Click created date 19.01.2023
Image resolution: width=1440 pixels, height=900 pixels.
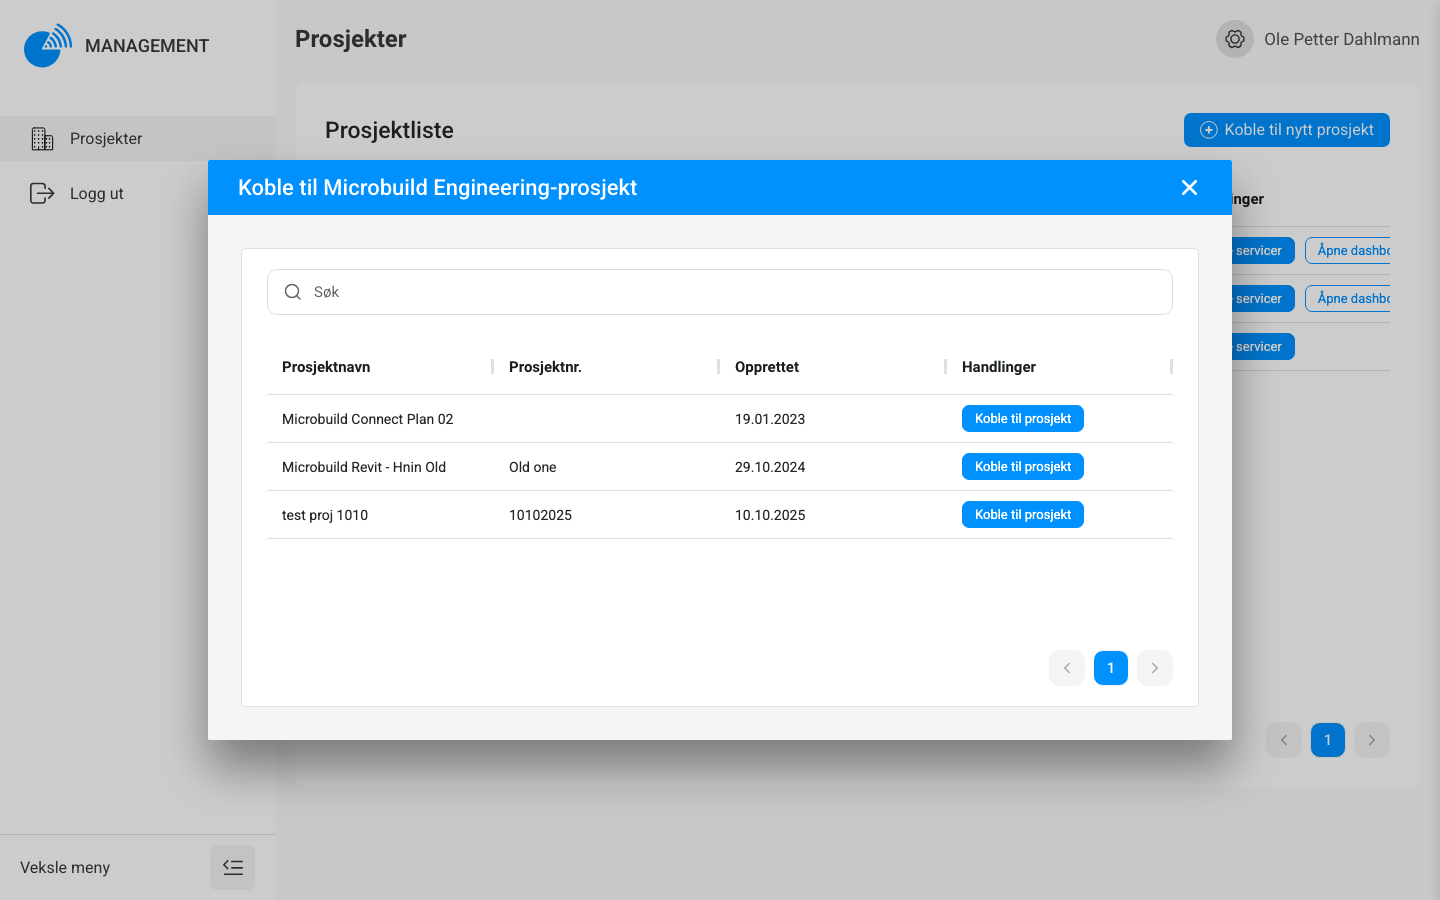[770, 419]
